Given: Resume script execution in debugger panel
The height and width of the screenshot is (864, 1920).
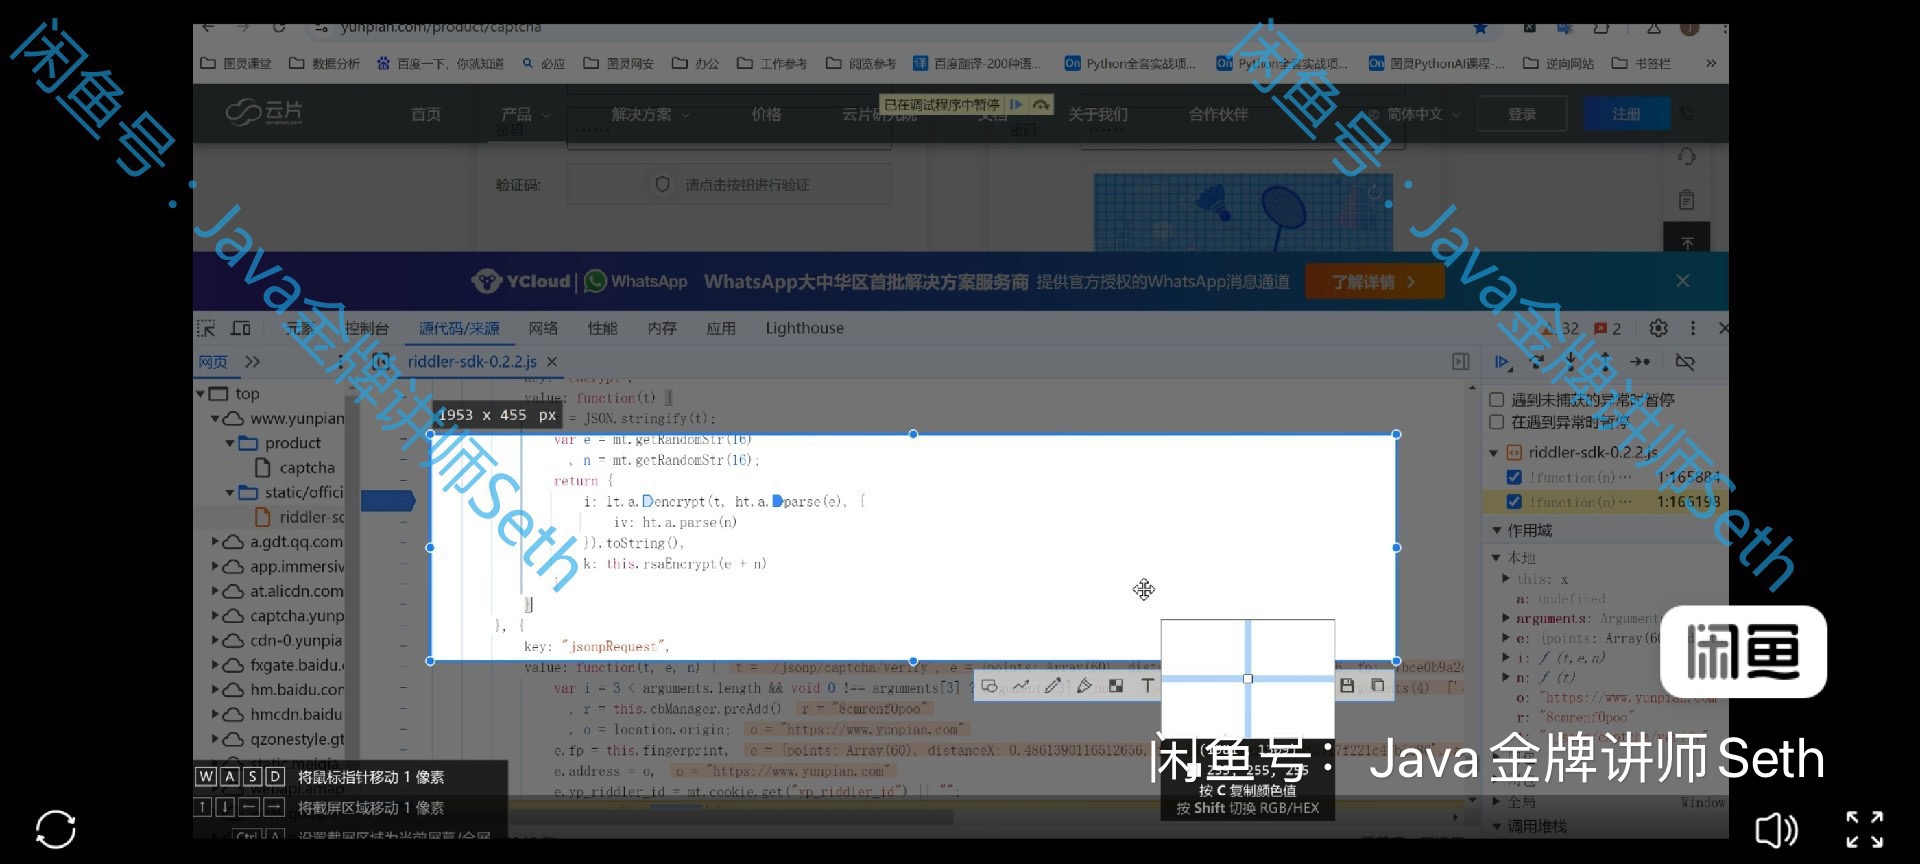Looking at the screenshot, I should [1502, 362].
